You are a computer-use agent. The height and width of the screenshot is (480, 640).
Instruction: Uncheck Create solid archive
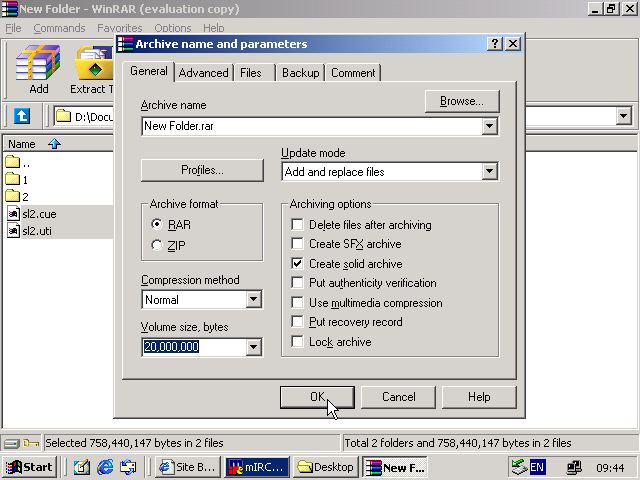[x=297, y=263]
